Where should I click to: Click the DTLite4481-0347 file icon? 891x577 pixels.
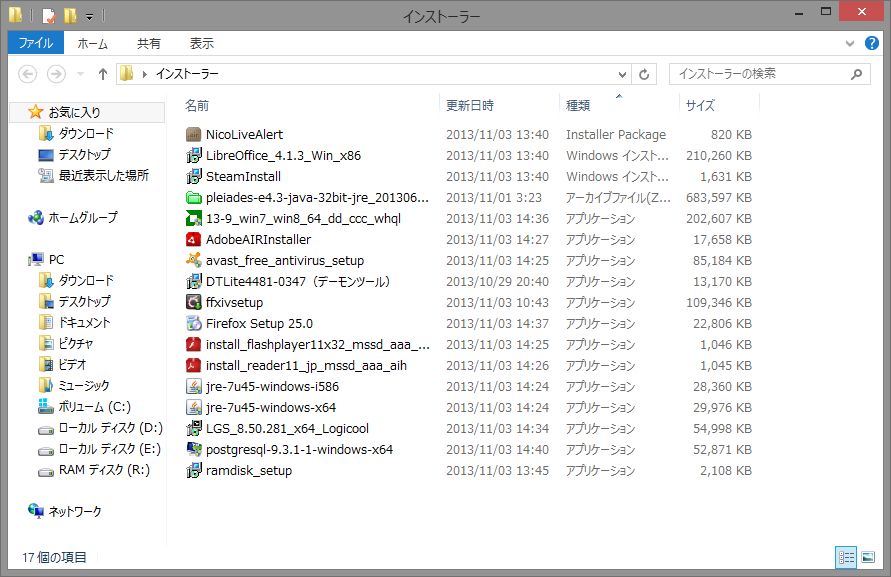click(x=194, y=282)
